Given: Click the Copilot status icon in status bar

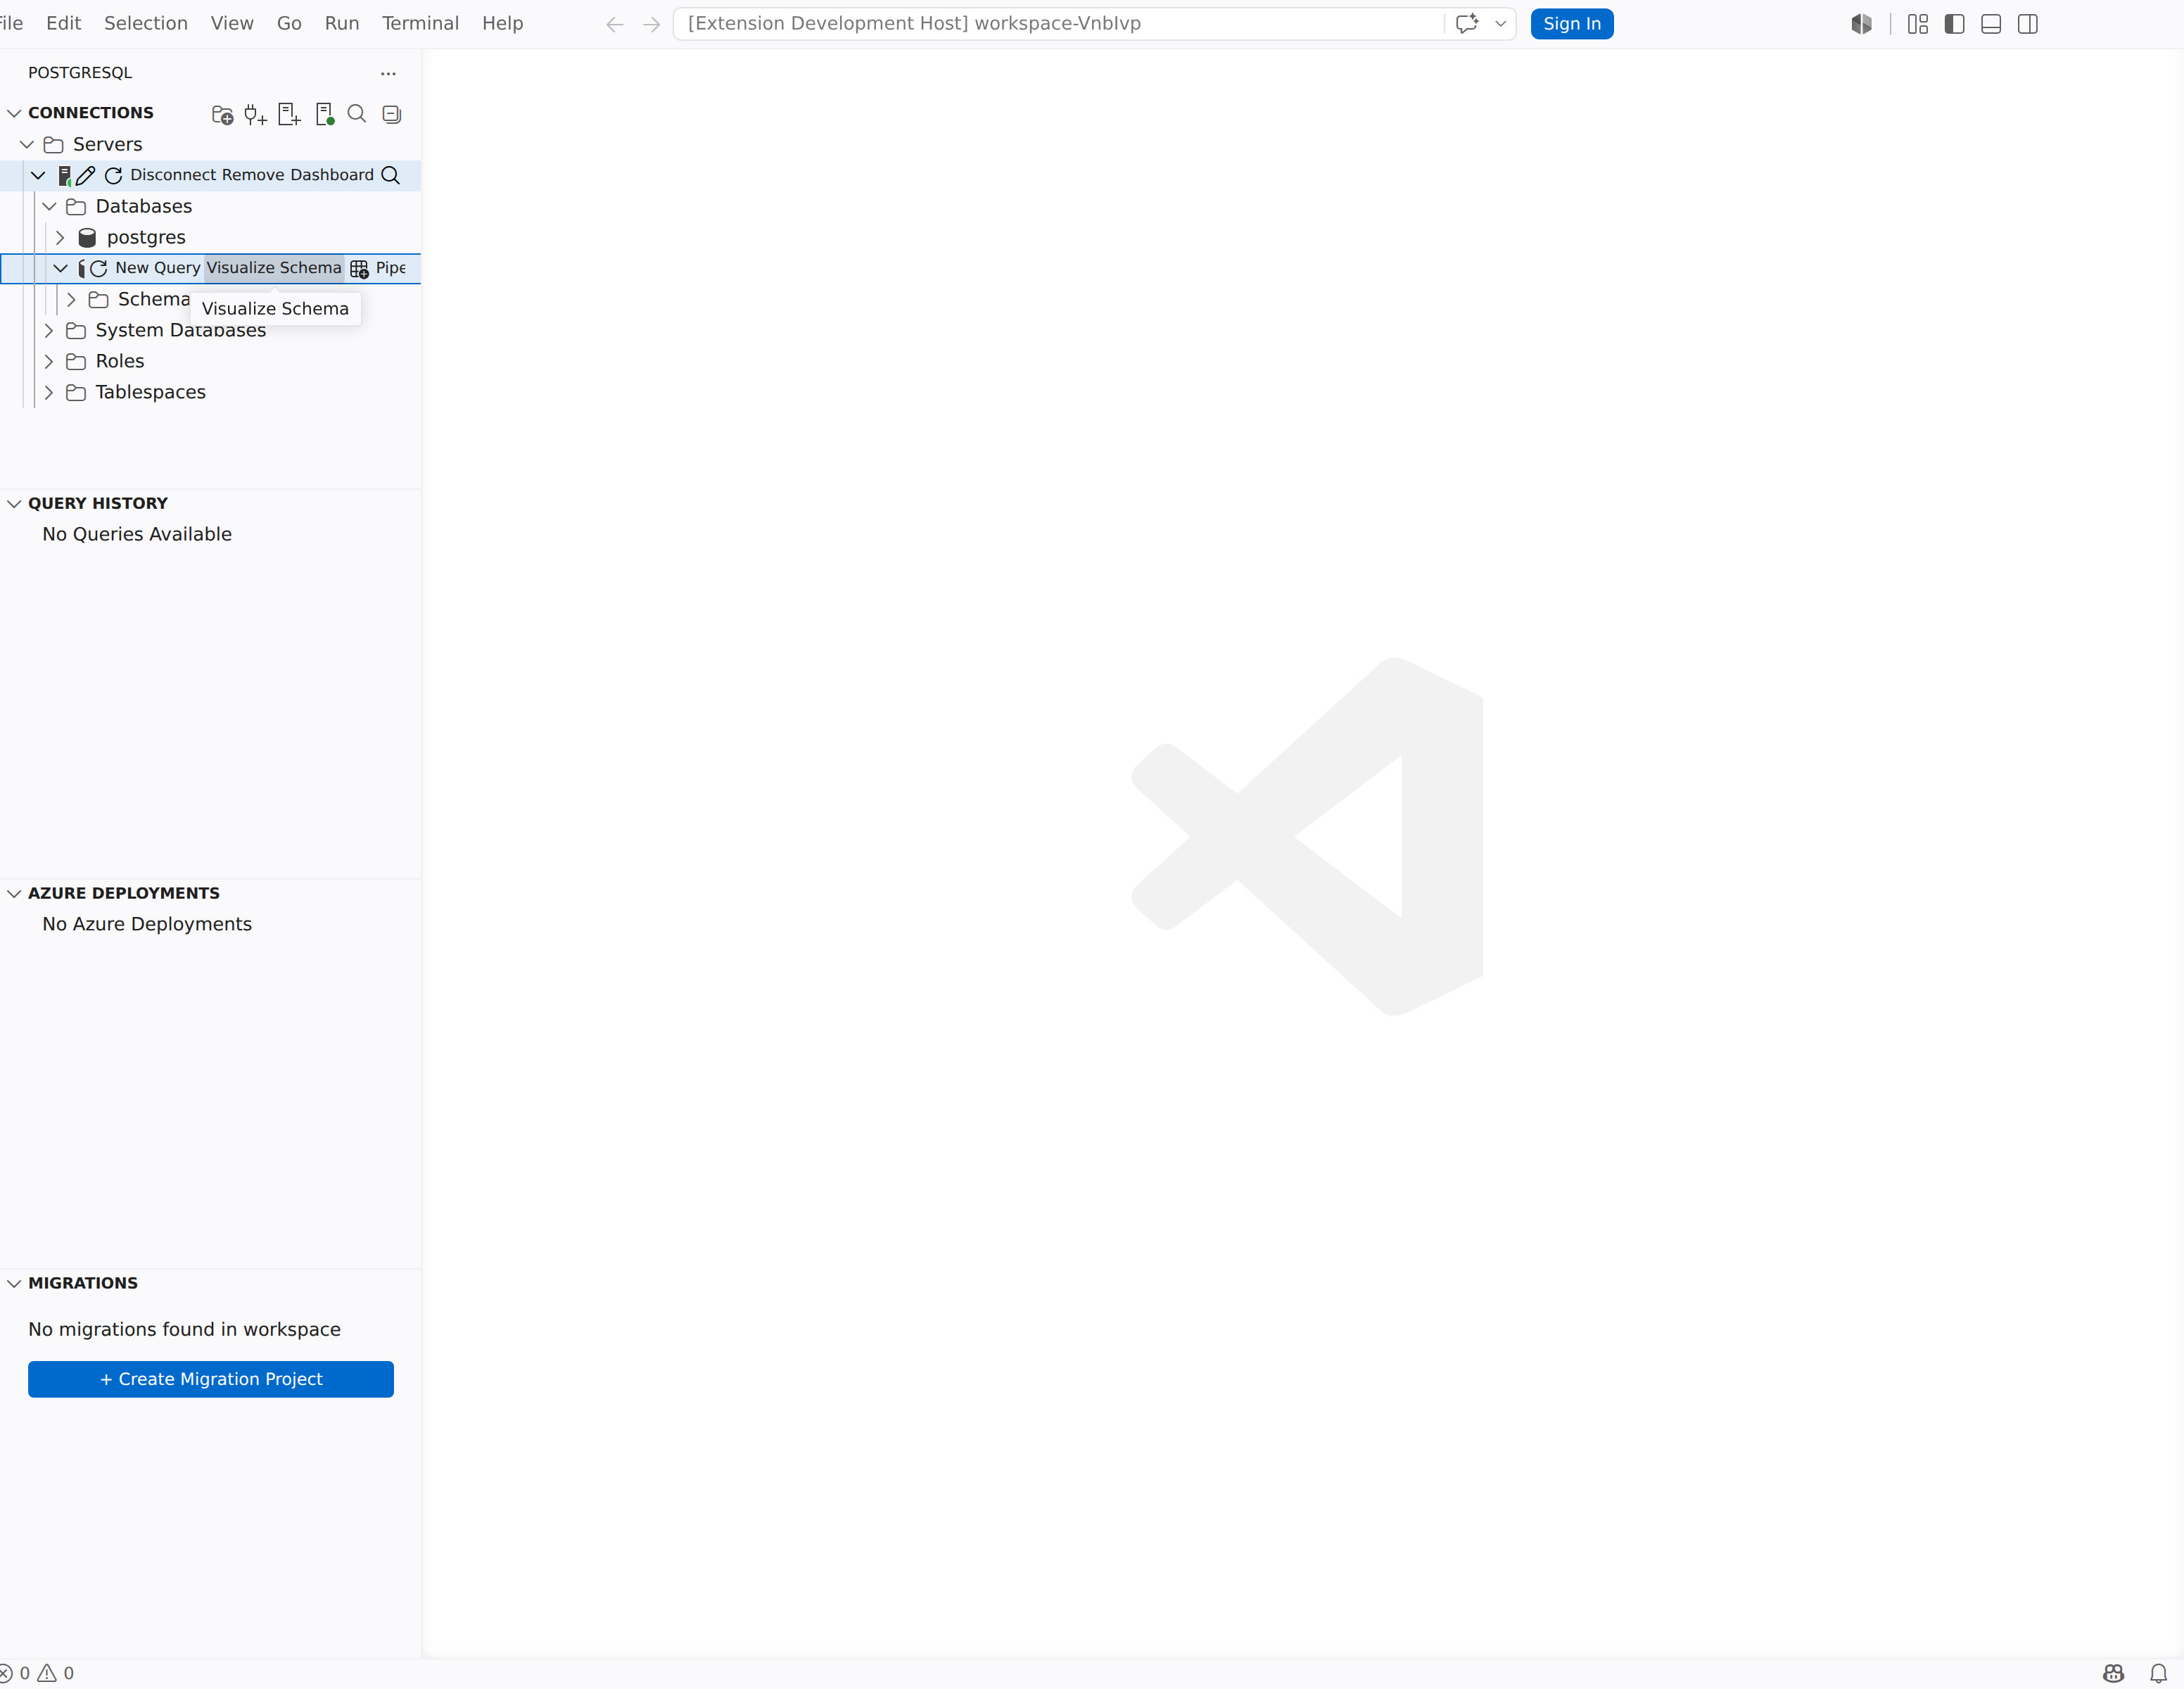Looking at the screenshot, I should click(2113, 1673).
